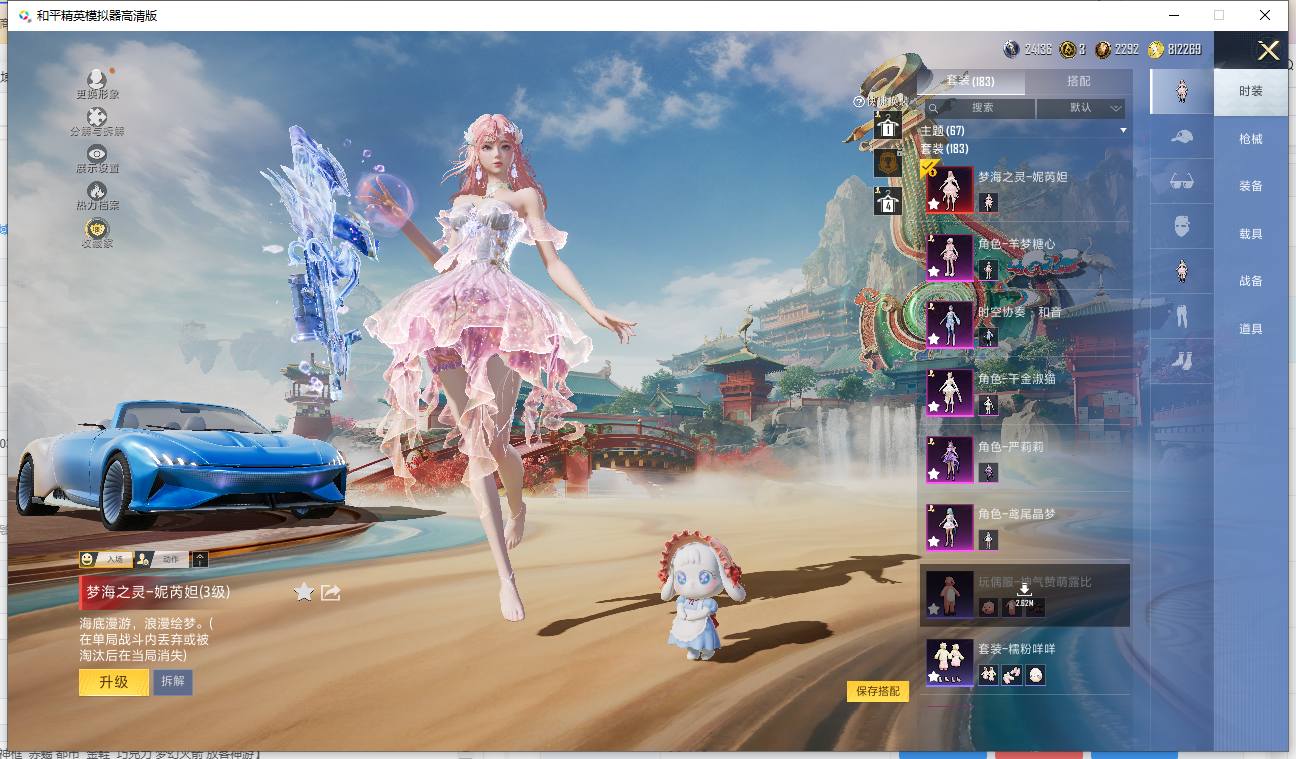Open the 装备 equipment tab
1296x759 pixels.
[1251, 186]
